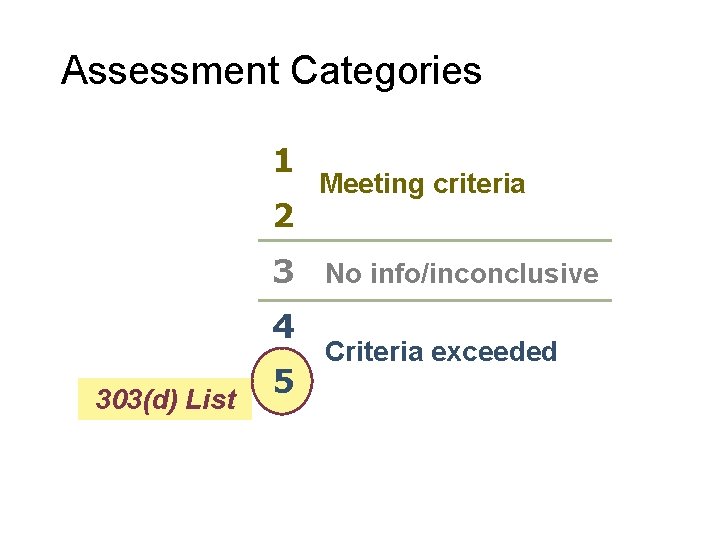Click the "Assessment Categories" slide title
The image size is (720, 540).
(x=271, y=71)
